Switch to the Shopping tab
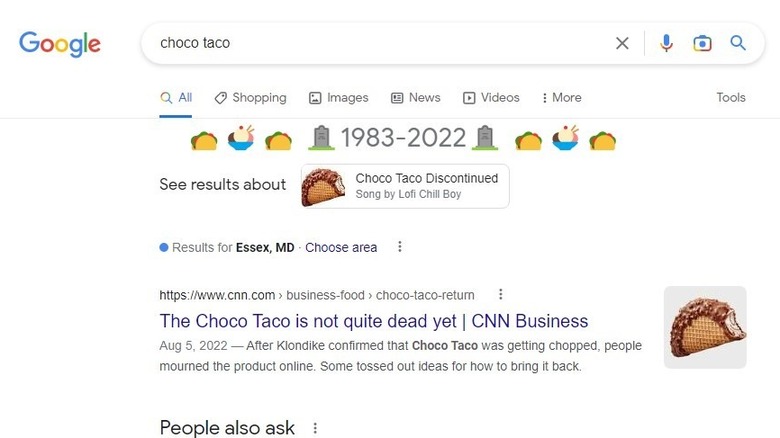 pos(250,98)
